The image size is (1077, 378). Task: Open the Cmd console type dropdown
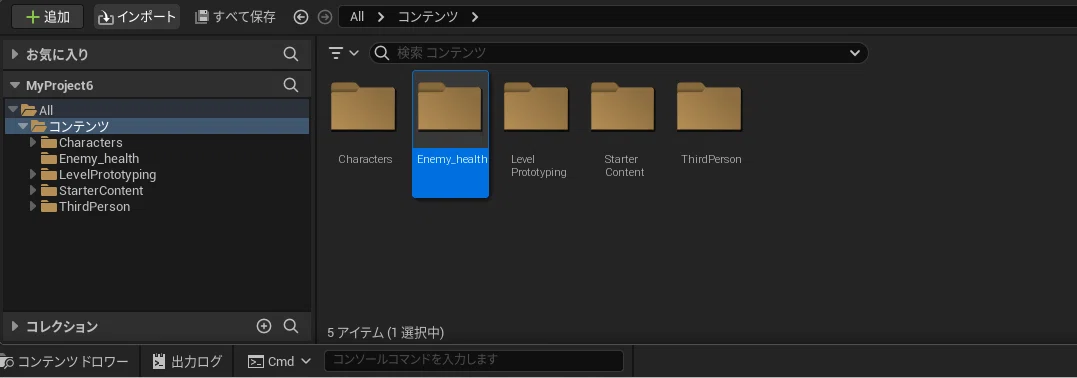coord(280,362)
